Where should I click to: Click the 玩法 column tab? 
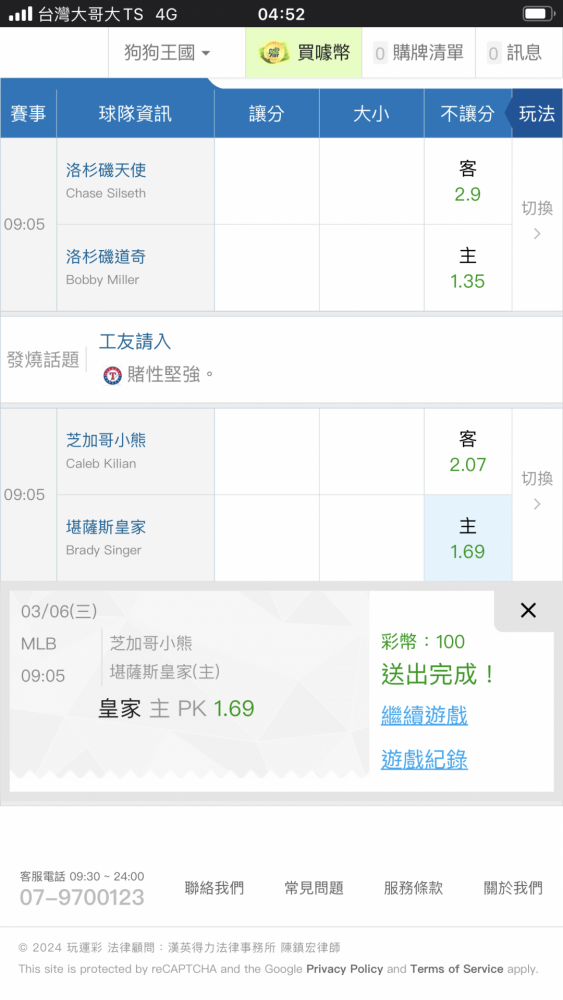(x=537, y=114)
